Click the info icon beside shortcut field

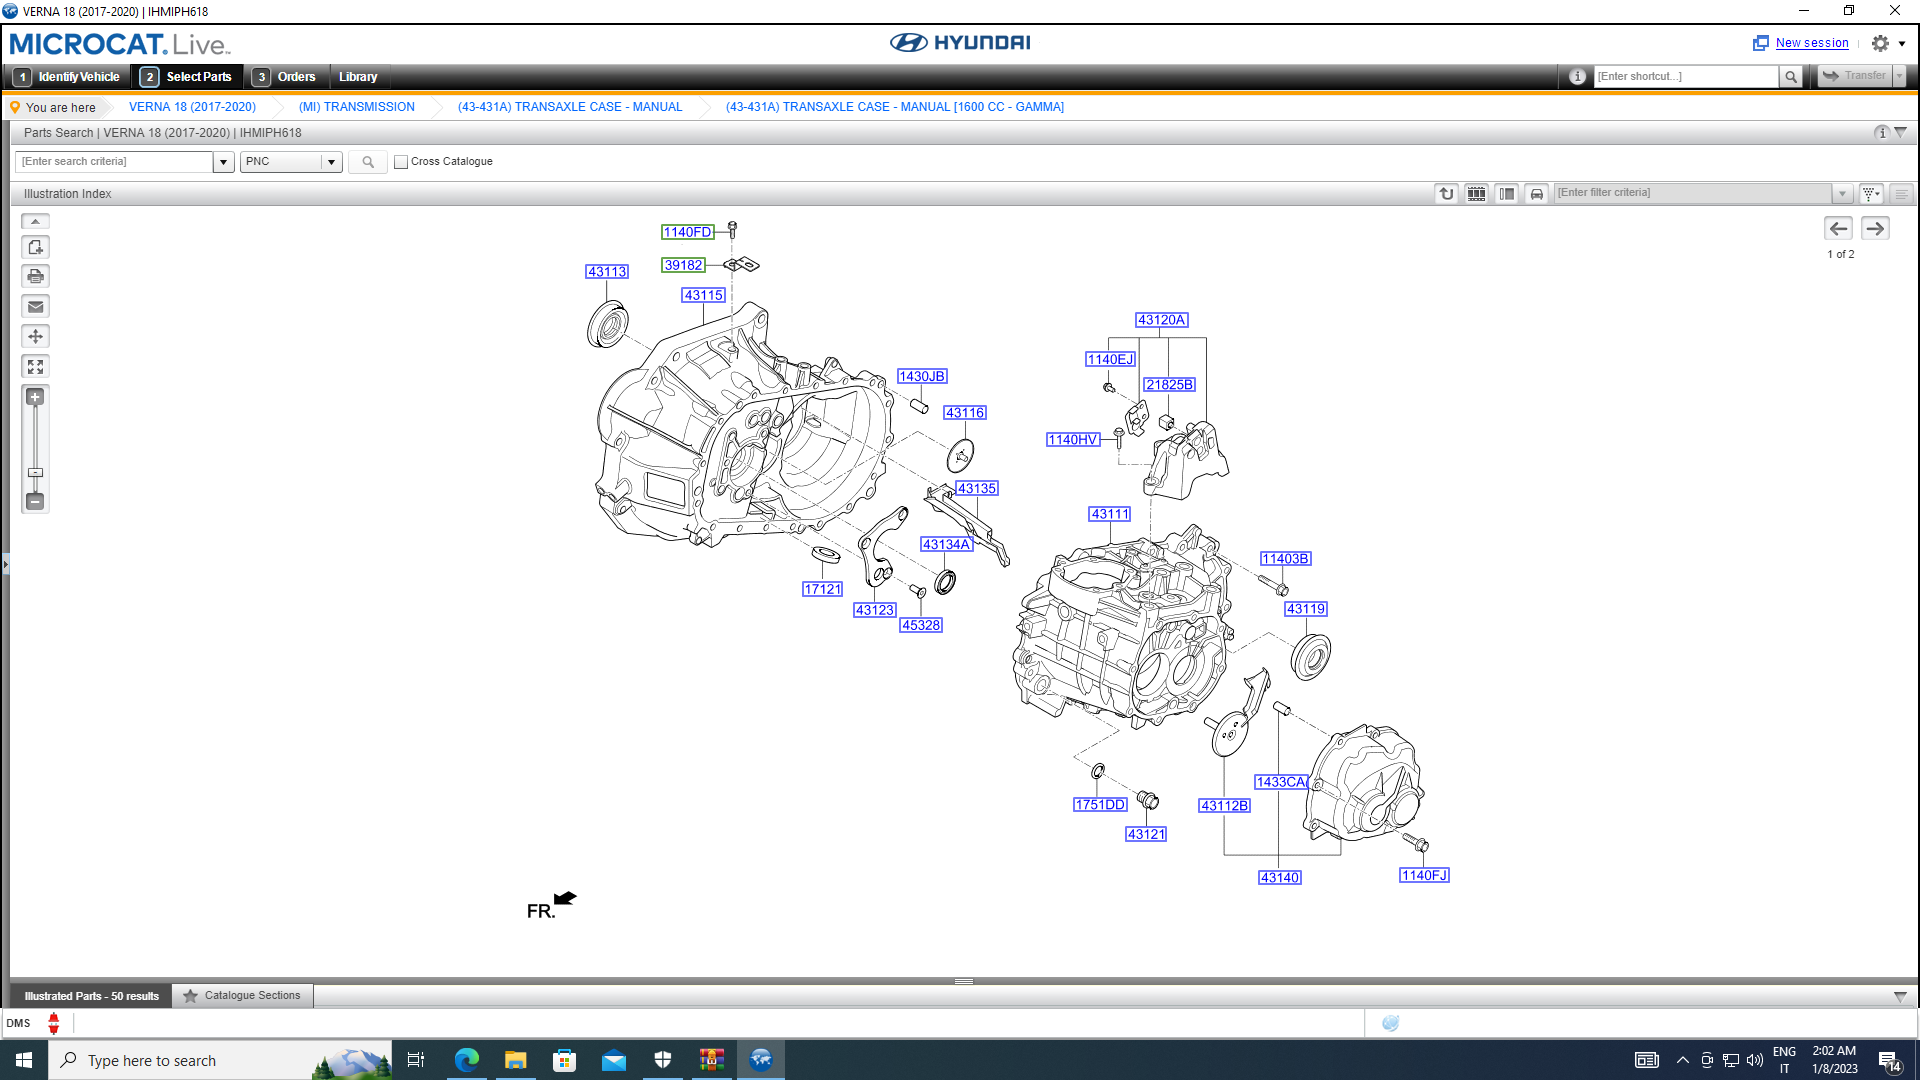coord(1577,76)
